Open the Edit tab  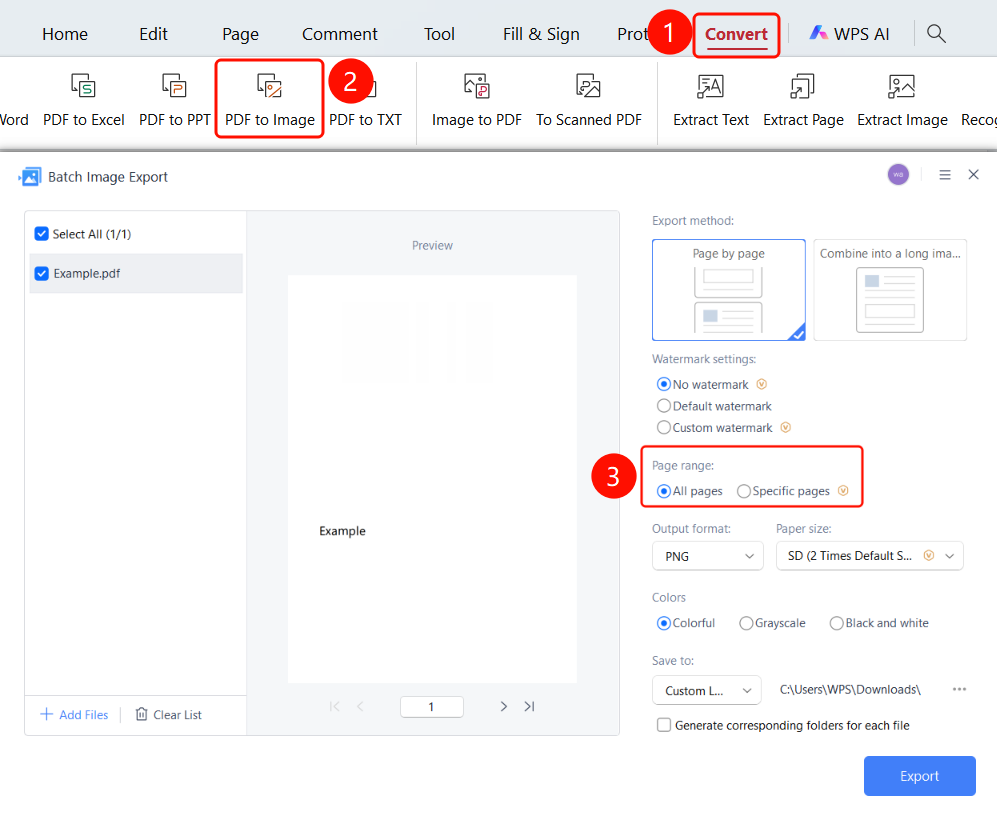[x=153, y=34]
